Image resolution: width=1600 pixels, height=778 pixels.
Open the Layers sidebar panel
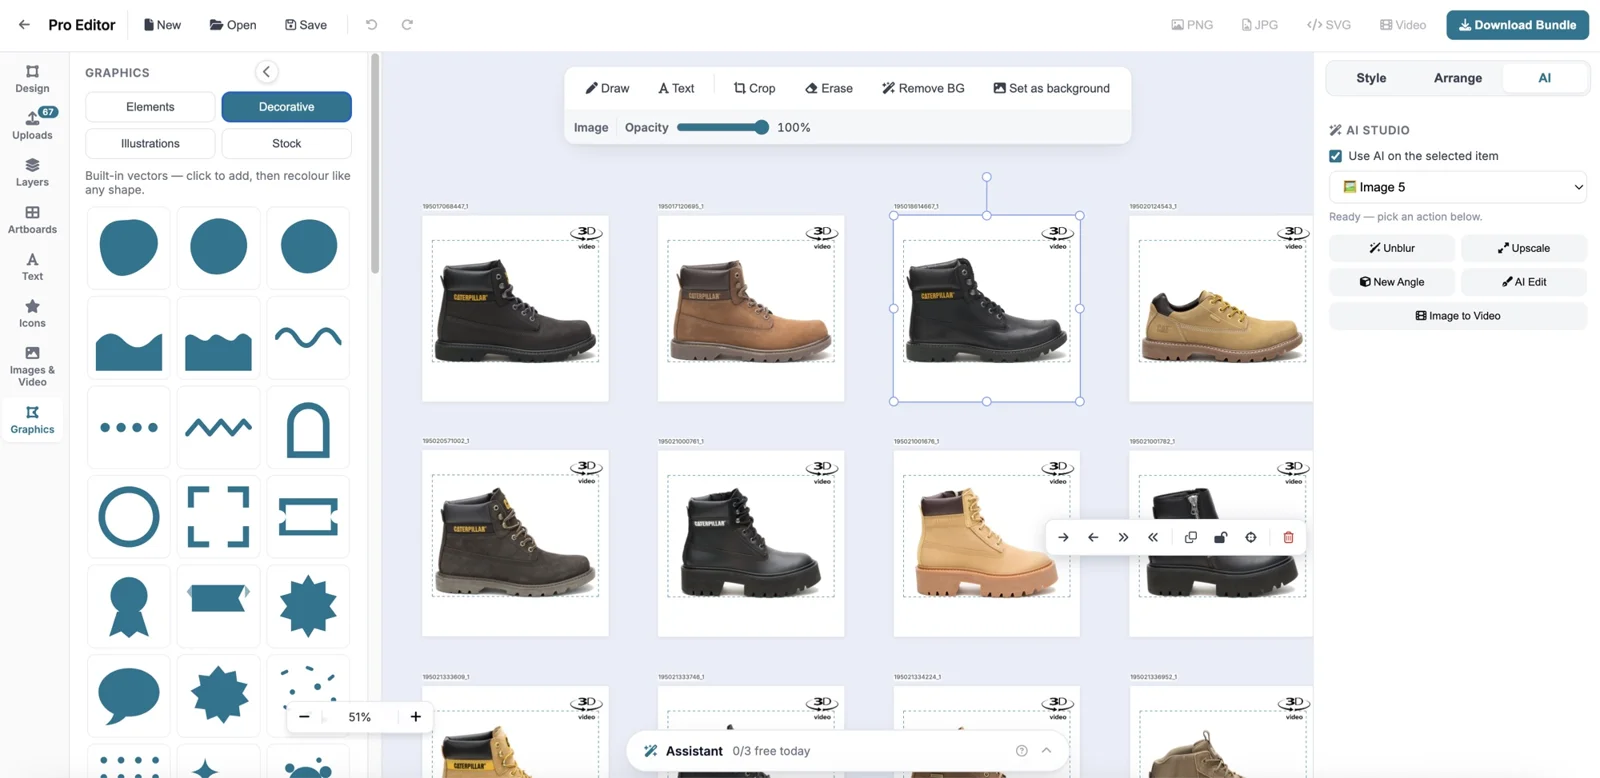tap(32, 172)
